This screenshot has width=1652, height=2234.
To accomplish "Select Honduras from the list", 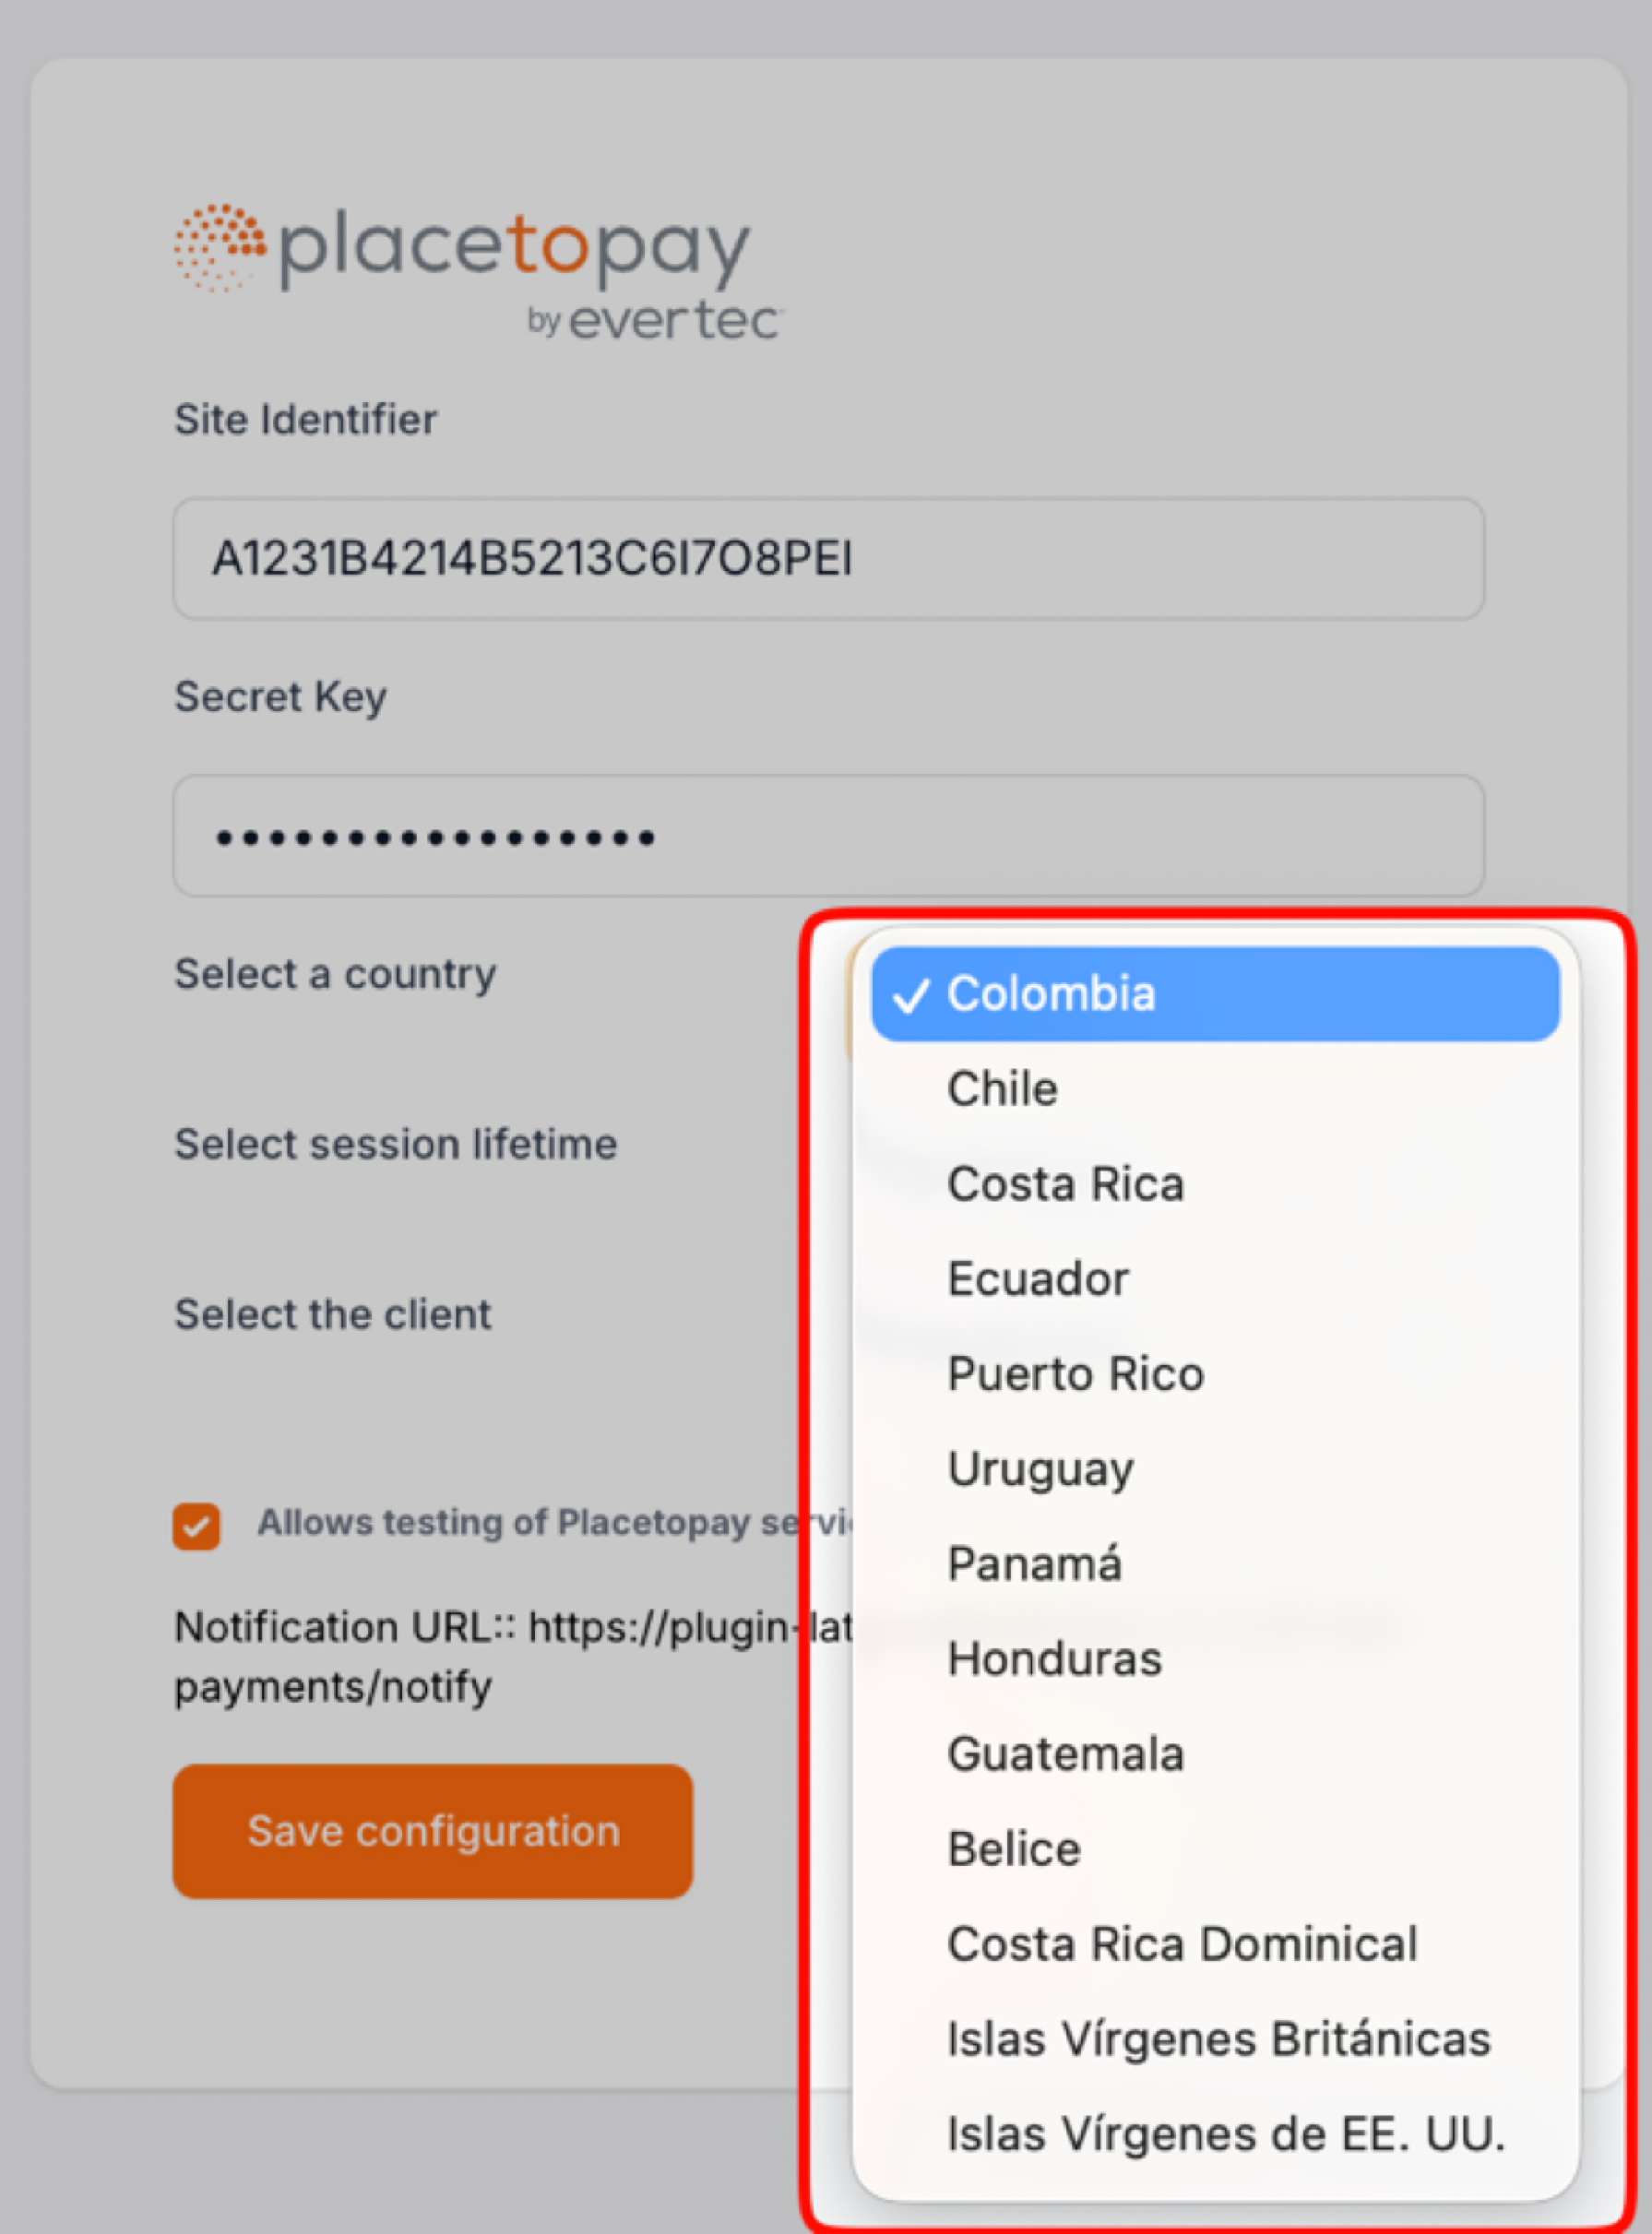I will point(1054,1659).
